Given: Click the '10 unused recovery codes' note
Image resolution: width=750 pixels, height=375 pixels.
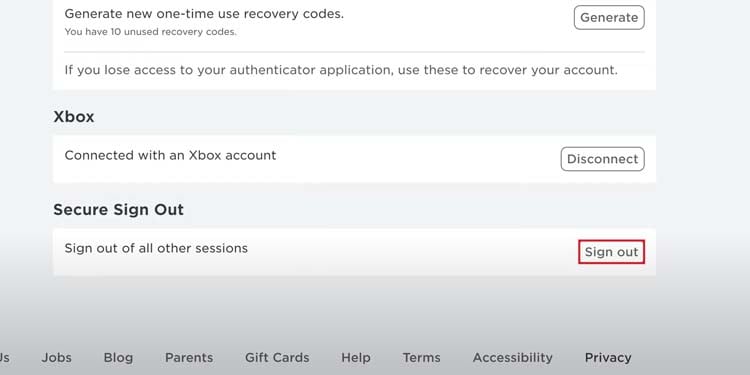Looking at the screenshot, I should 150,33.
